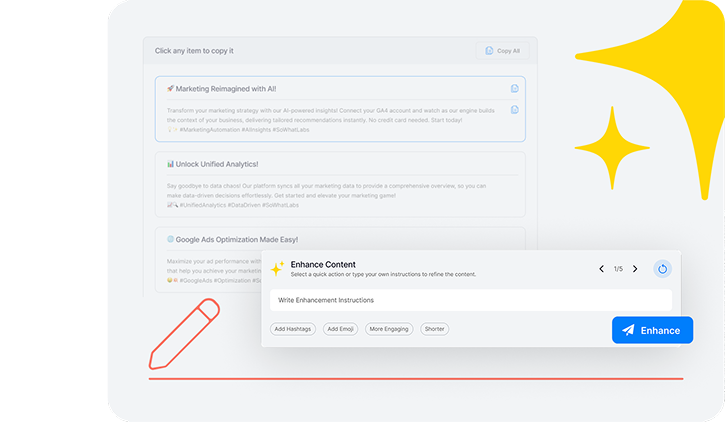Click the Copy All button
This screenshot has height=422, width=725.
coord(503,51)
